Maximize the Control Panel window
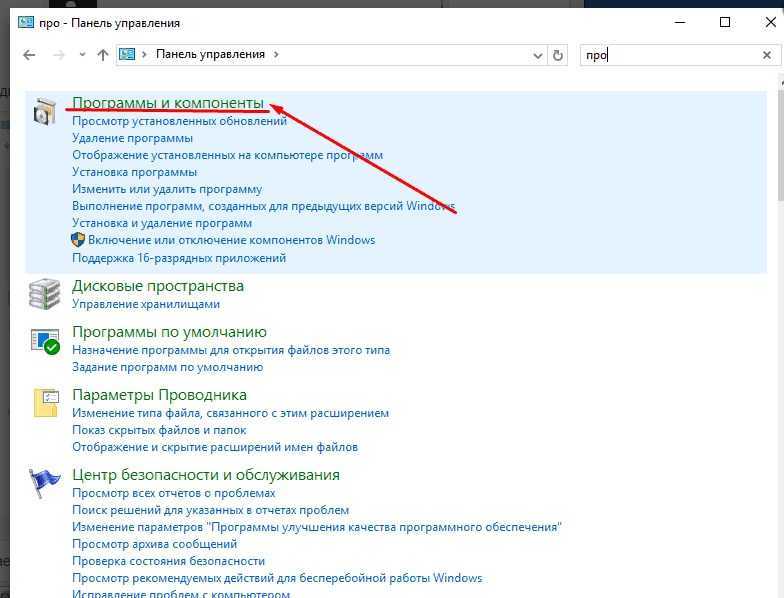The width and height of the screenshot is (784, 598). coord(725,22)
